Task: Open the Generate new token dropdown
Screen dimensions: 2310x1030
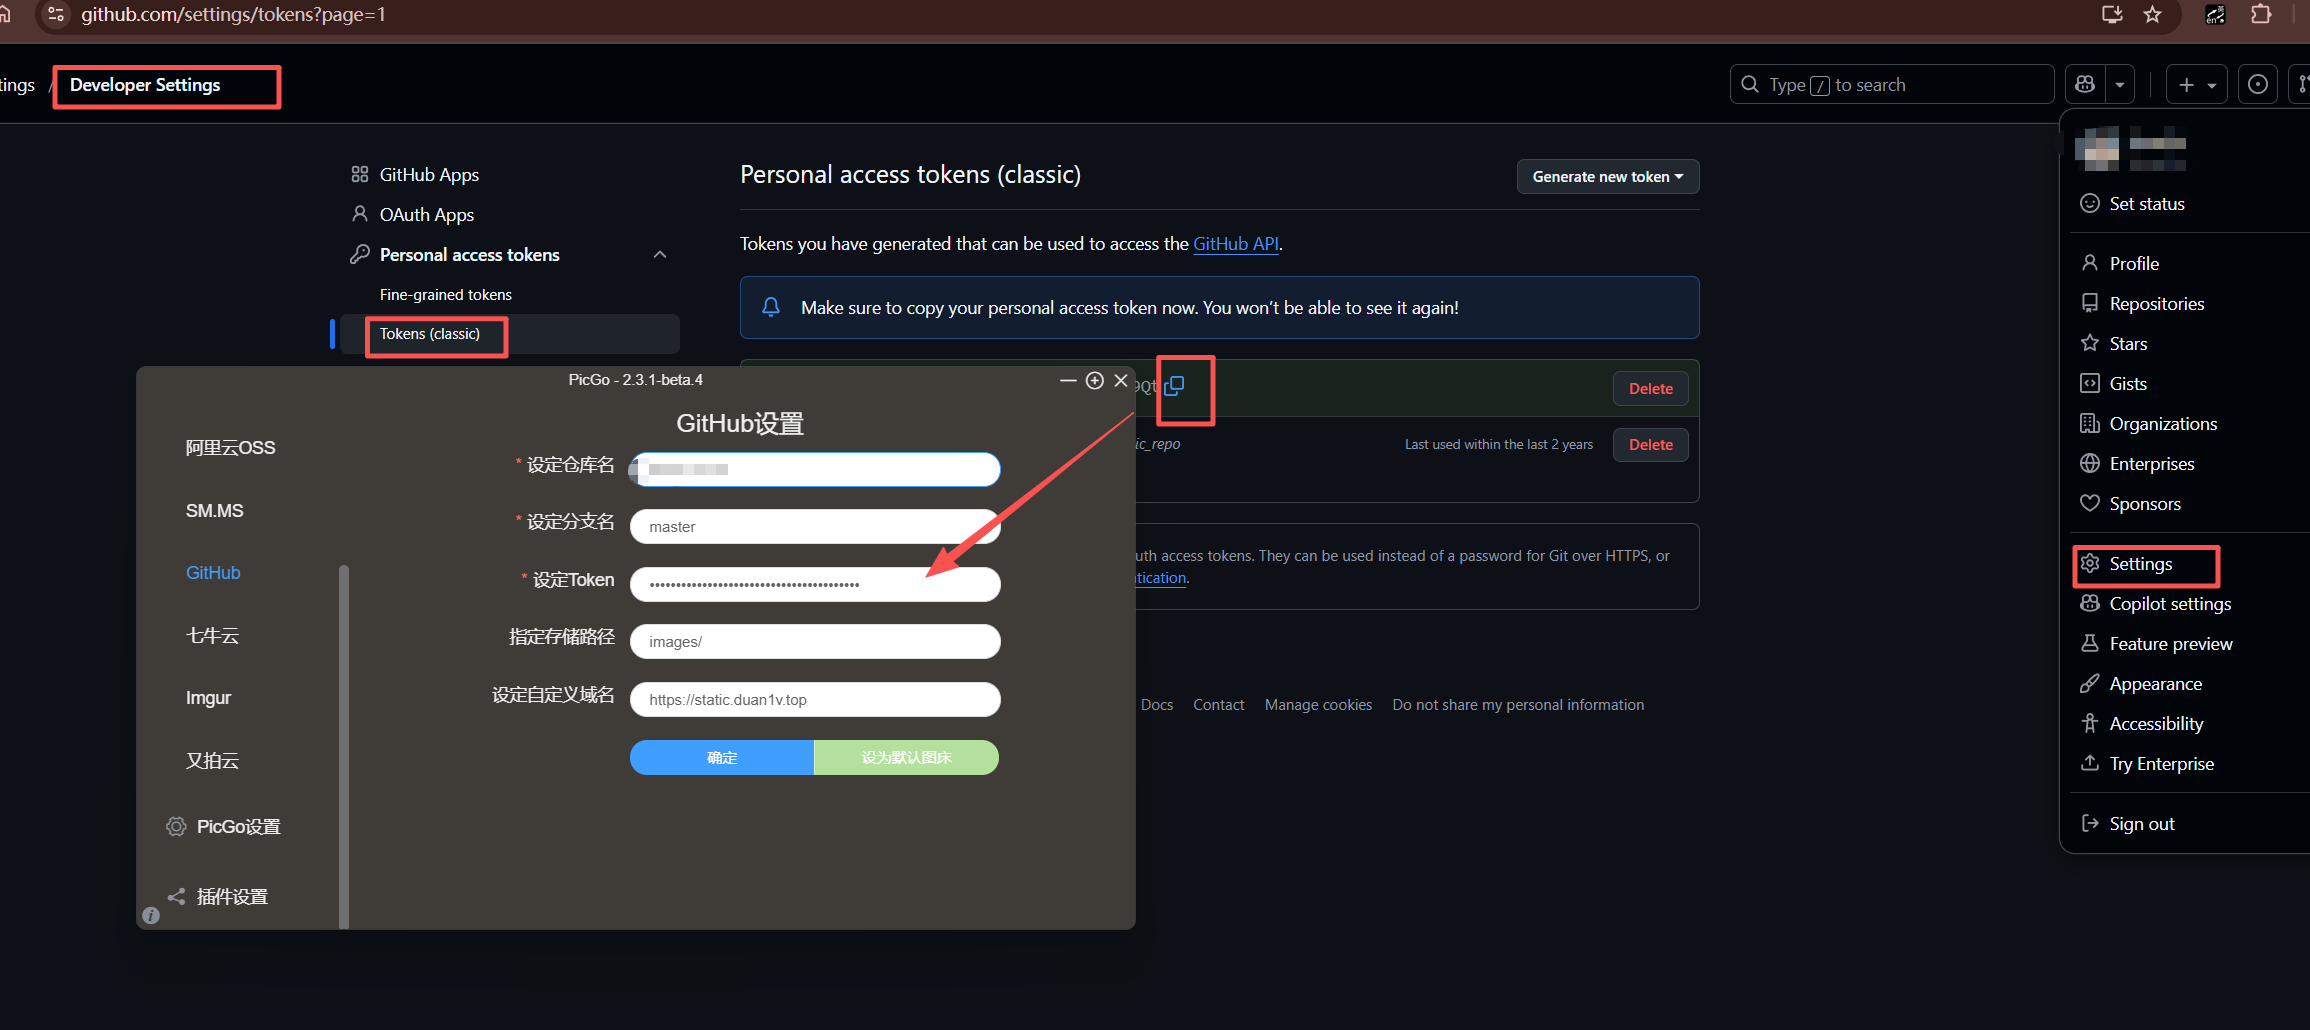Action: [x=1607, y=177]
